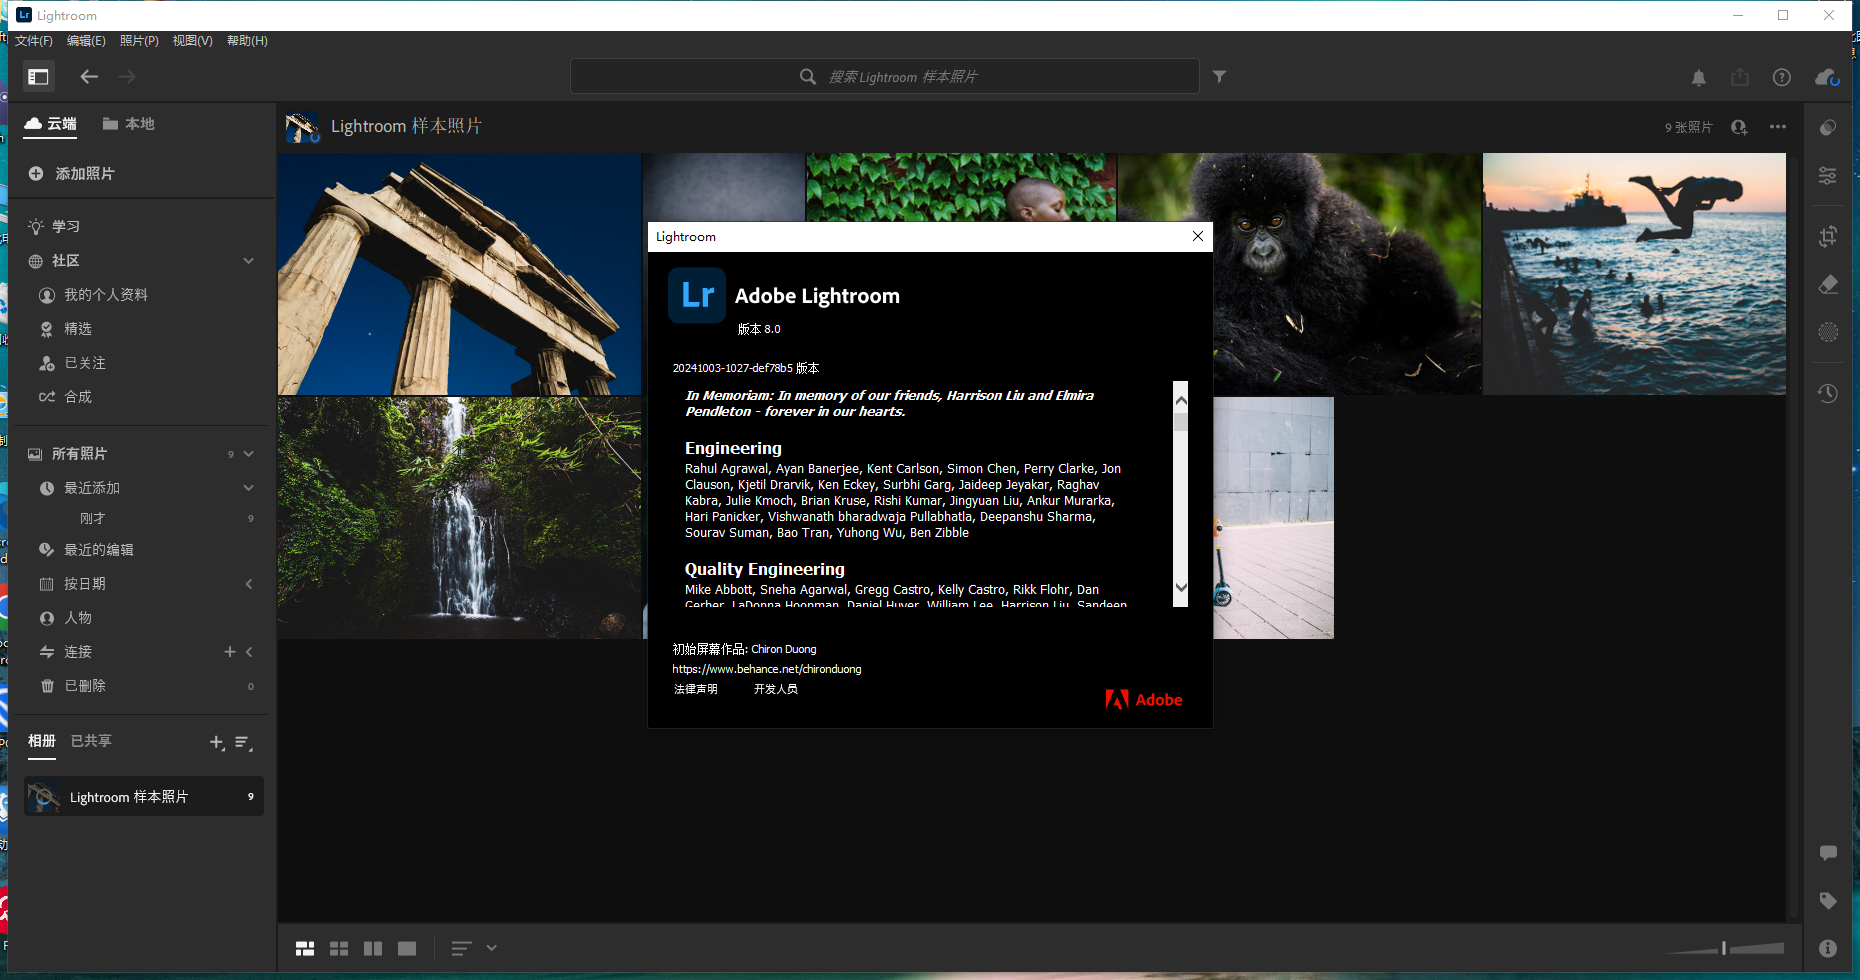Select the Crop tool in the right panel
This screenshot has width=1860, height=980.
(1828, 237)
